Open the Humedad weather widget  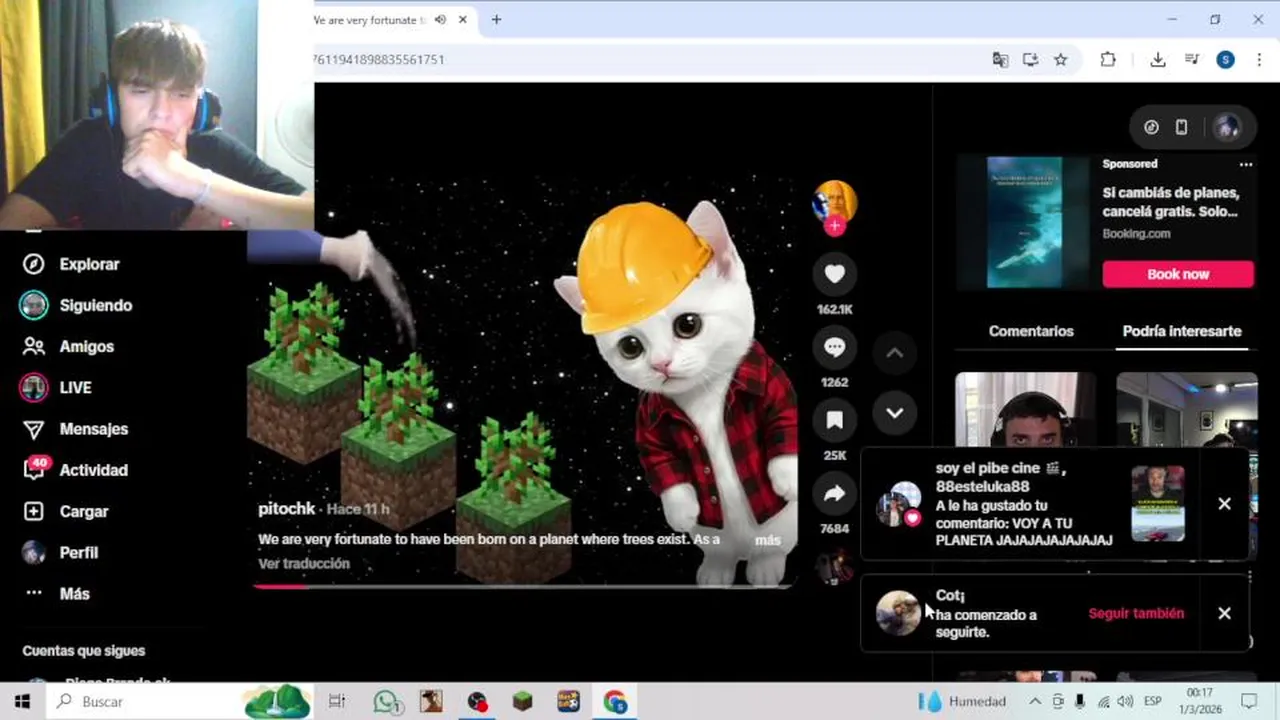point(962,701)
